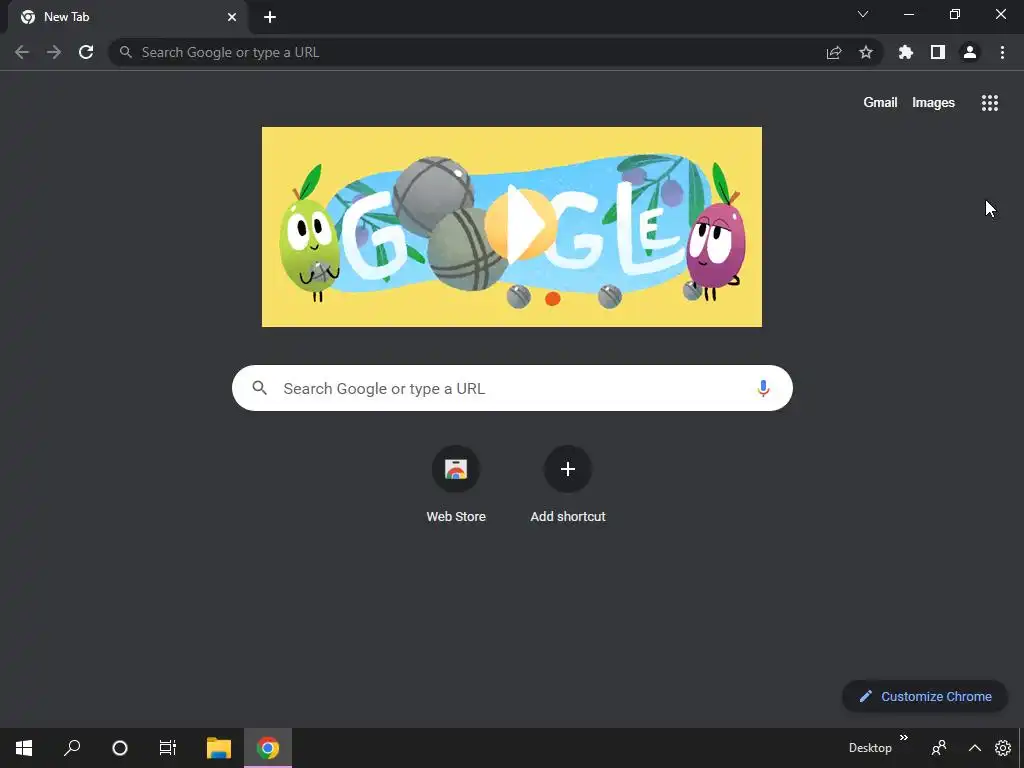
Task: Go forward using the forward arrow
Action: 54,52
